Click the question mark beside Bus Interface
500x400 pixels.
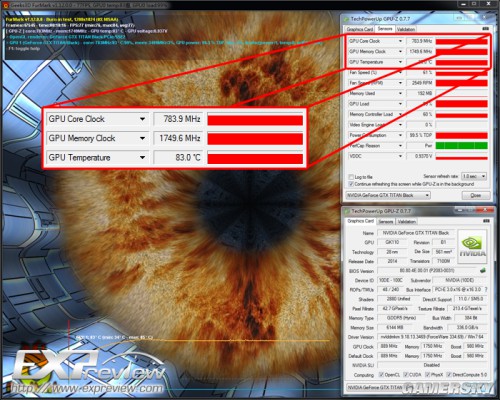486,289
